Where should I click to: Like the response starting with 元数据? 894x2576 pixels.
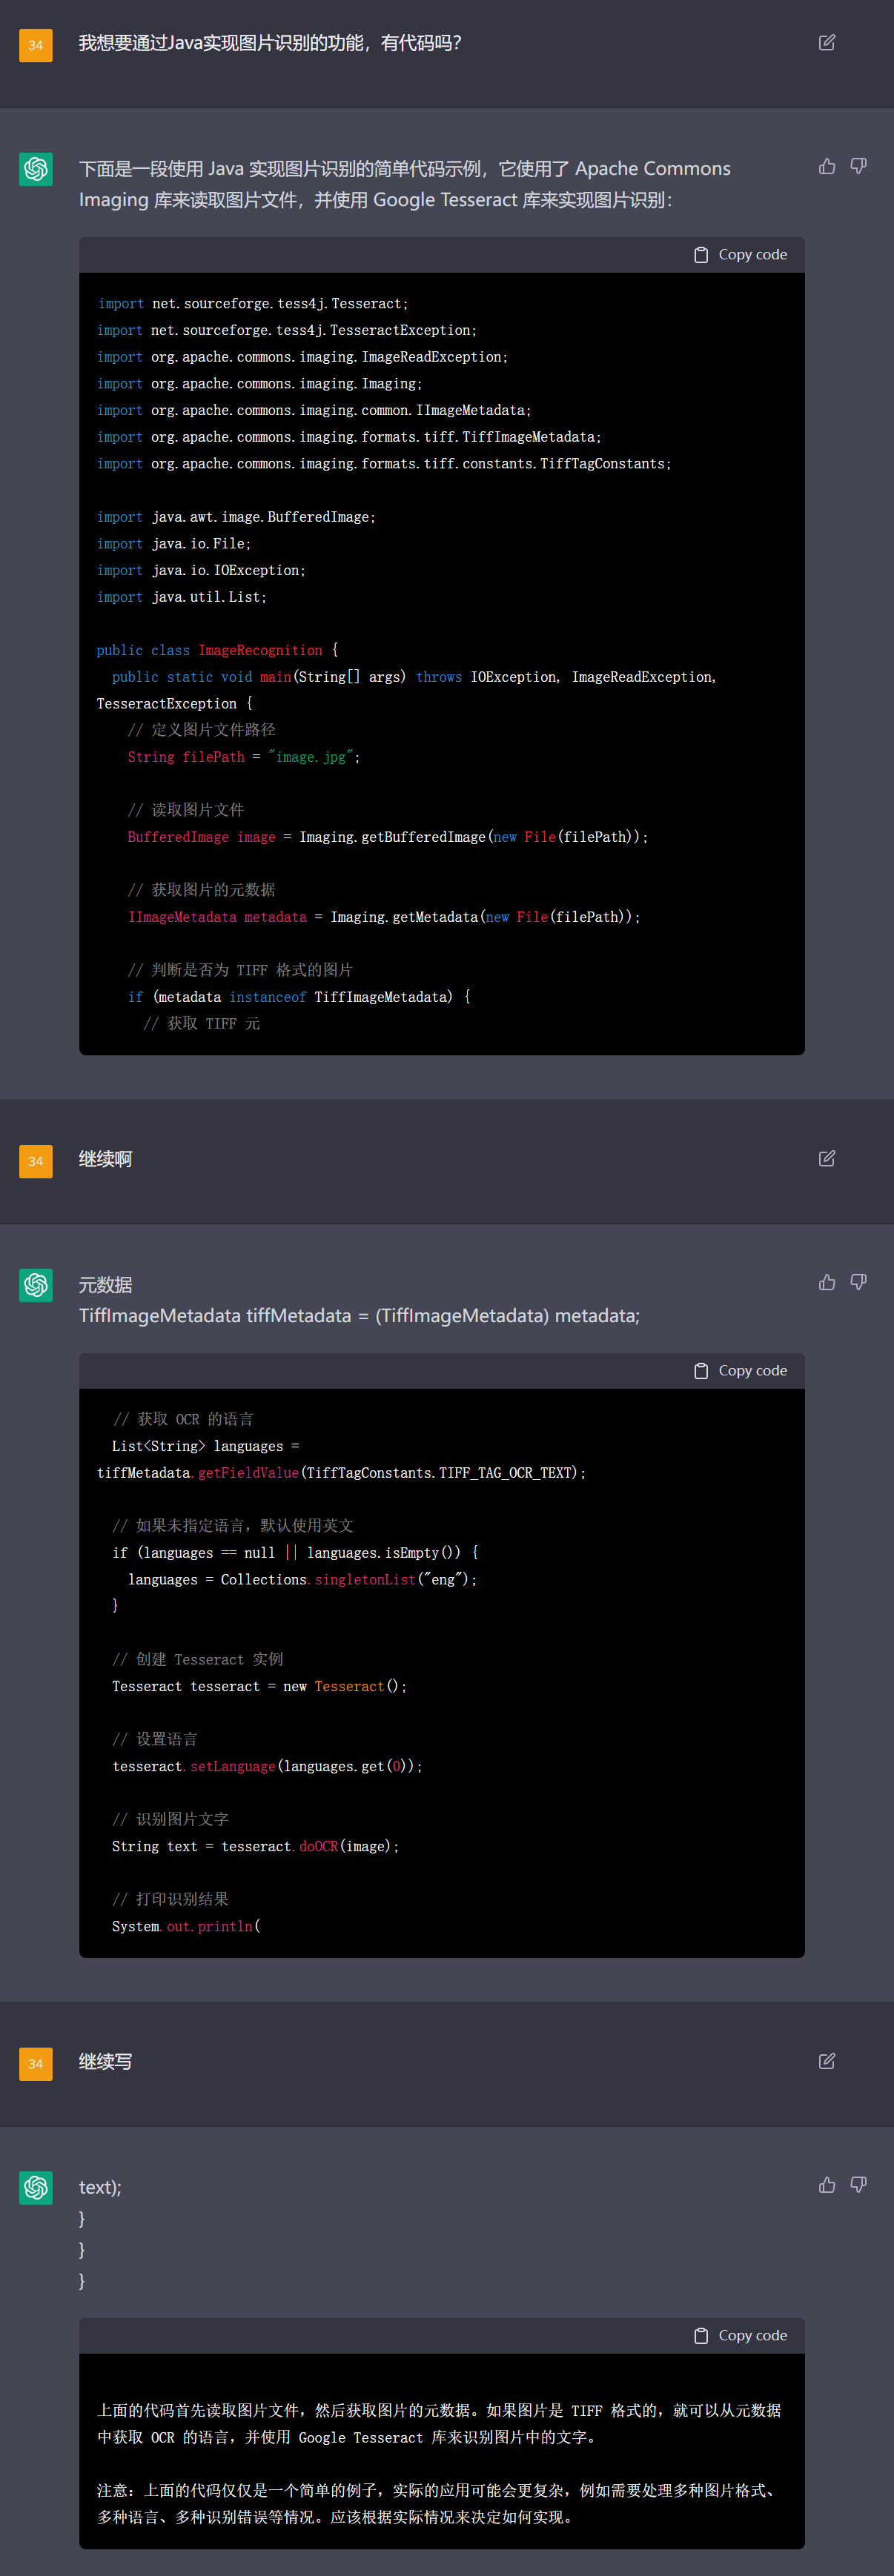coord(826,1282)
